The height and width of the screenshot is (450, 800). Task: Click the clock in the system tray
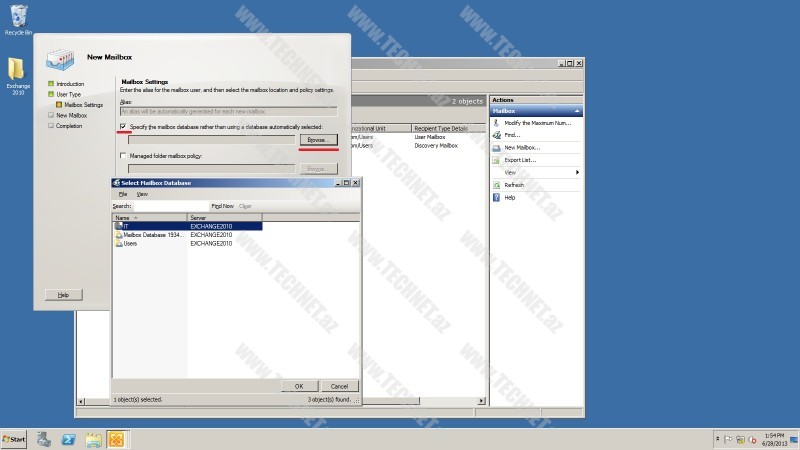[x=774, y=439]
